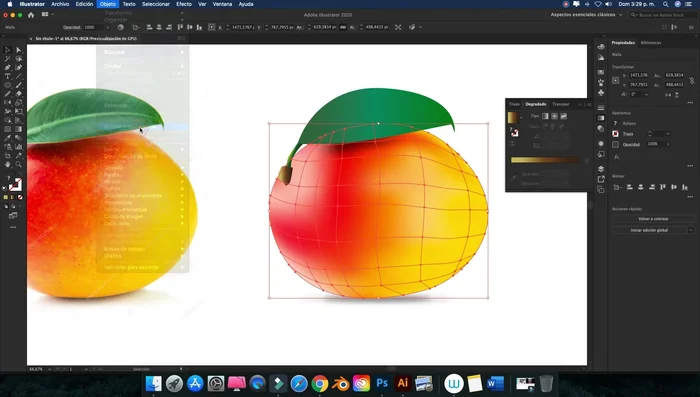
Task: Switch to the Bibliotecas tab
Action: [650, 43]
